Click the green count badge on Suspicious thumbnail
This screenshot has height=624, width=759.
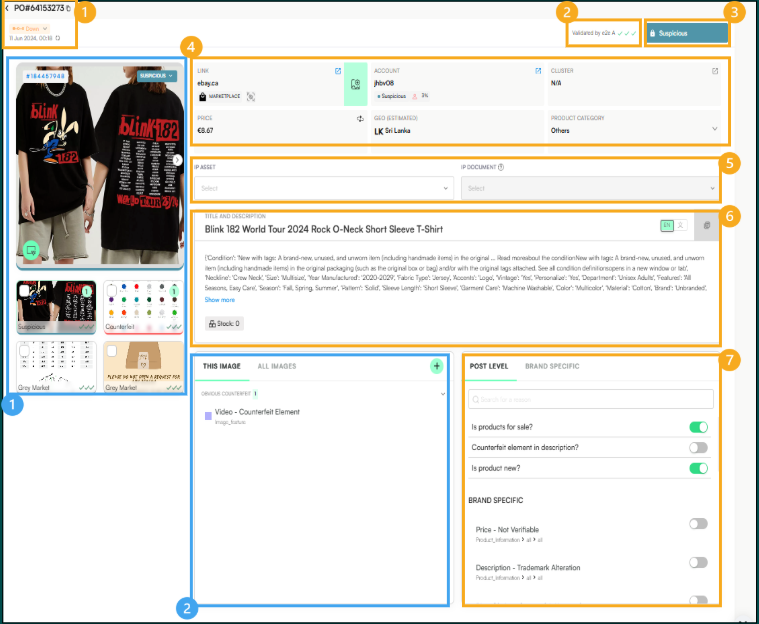coord(87,291)
